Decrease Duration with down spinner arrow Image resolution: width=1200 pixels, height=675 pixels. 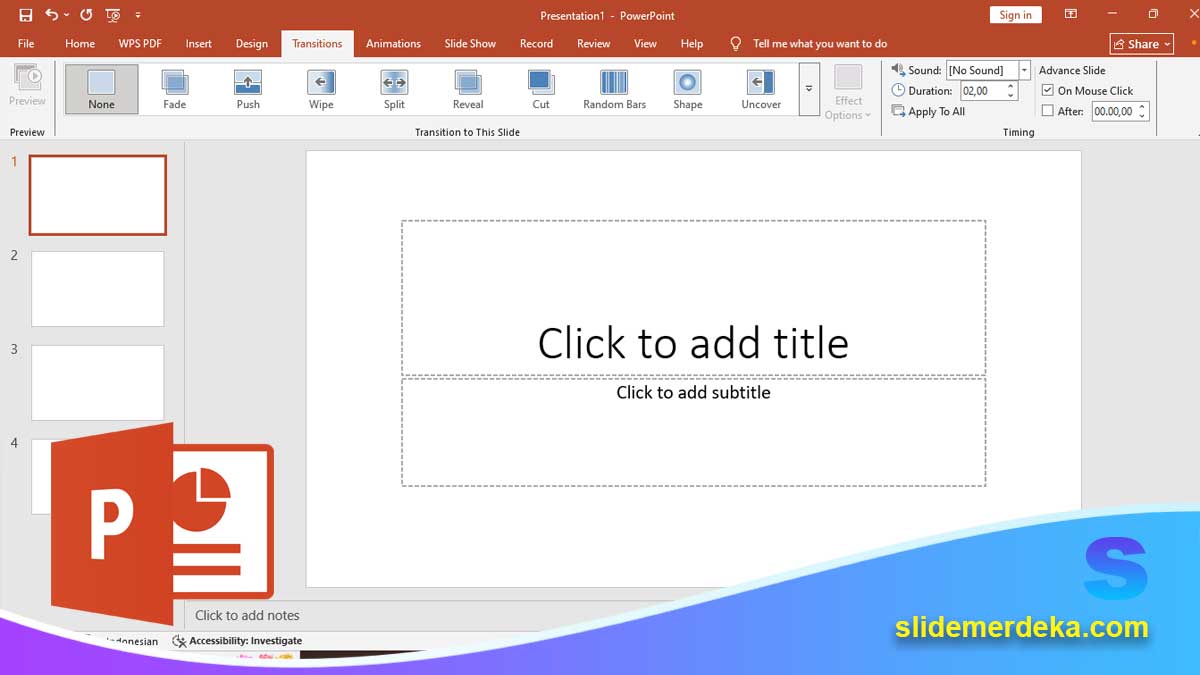(x=1011, y=96)
